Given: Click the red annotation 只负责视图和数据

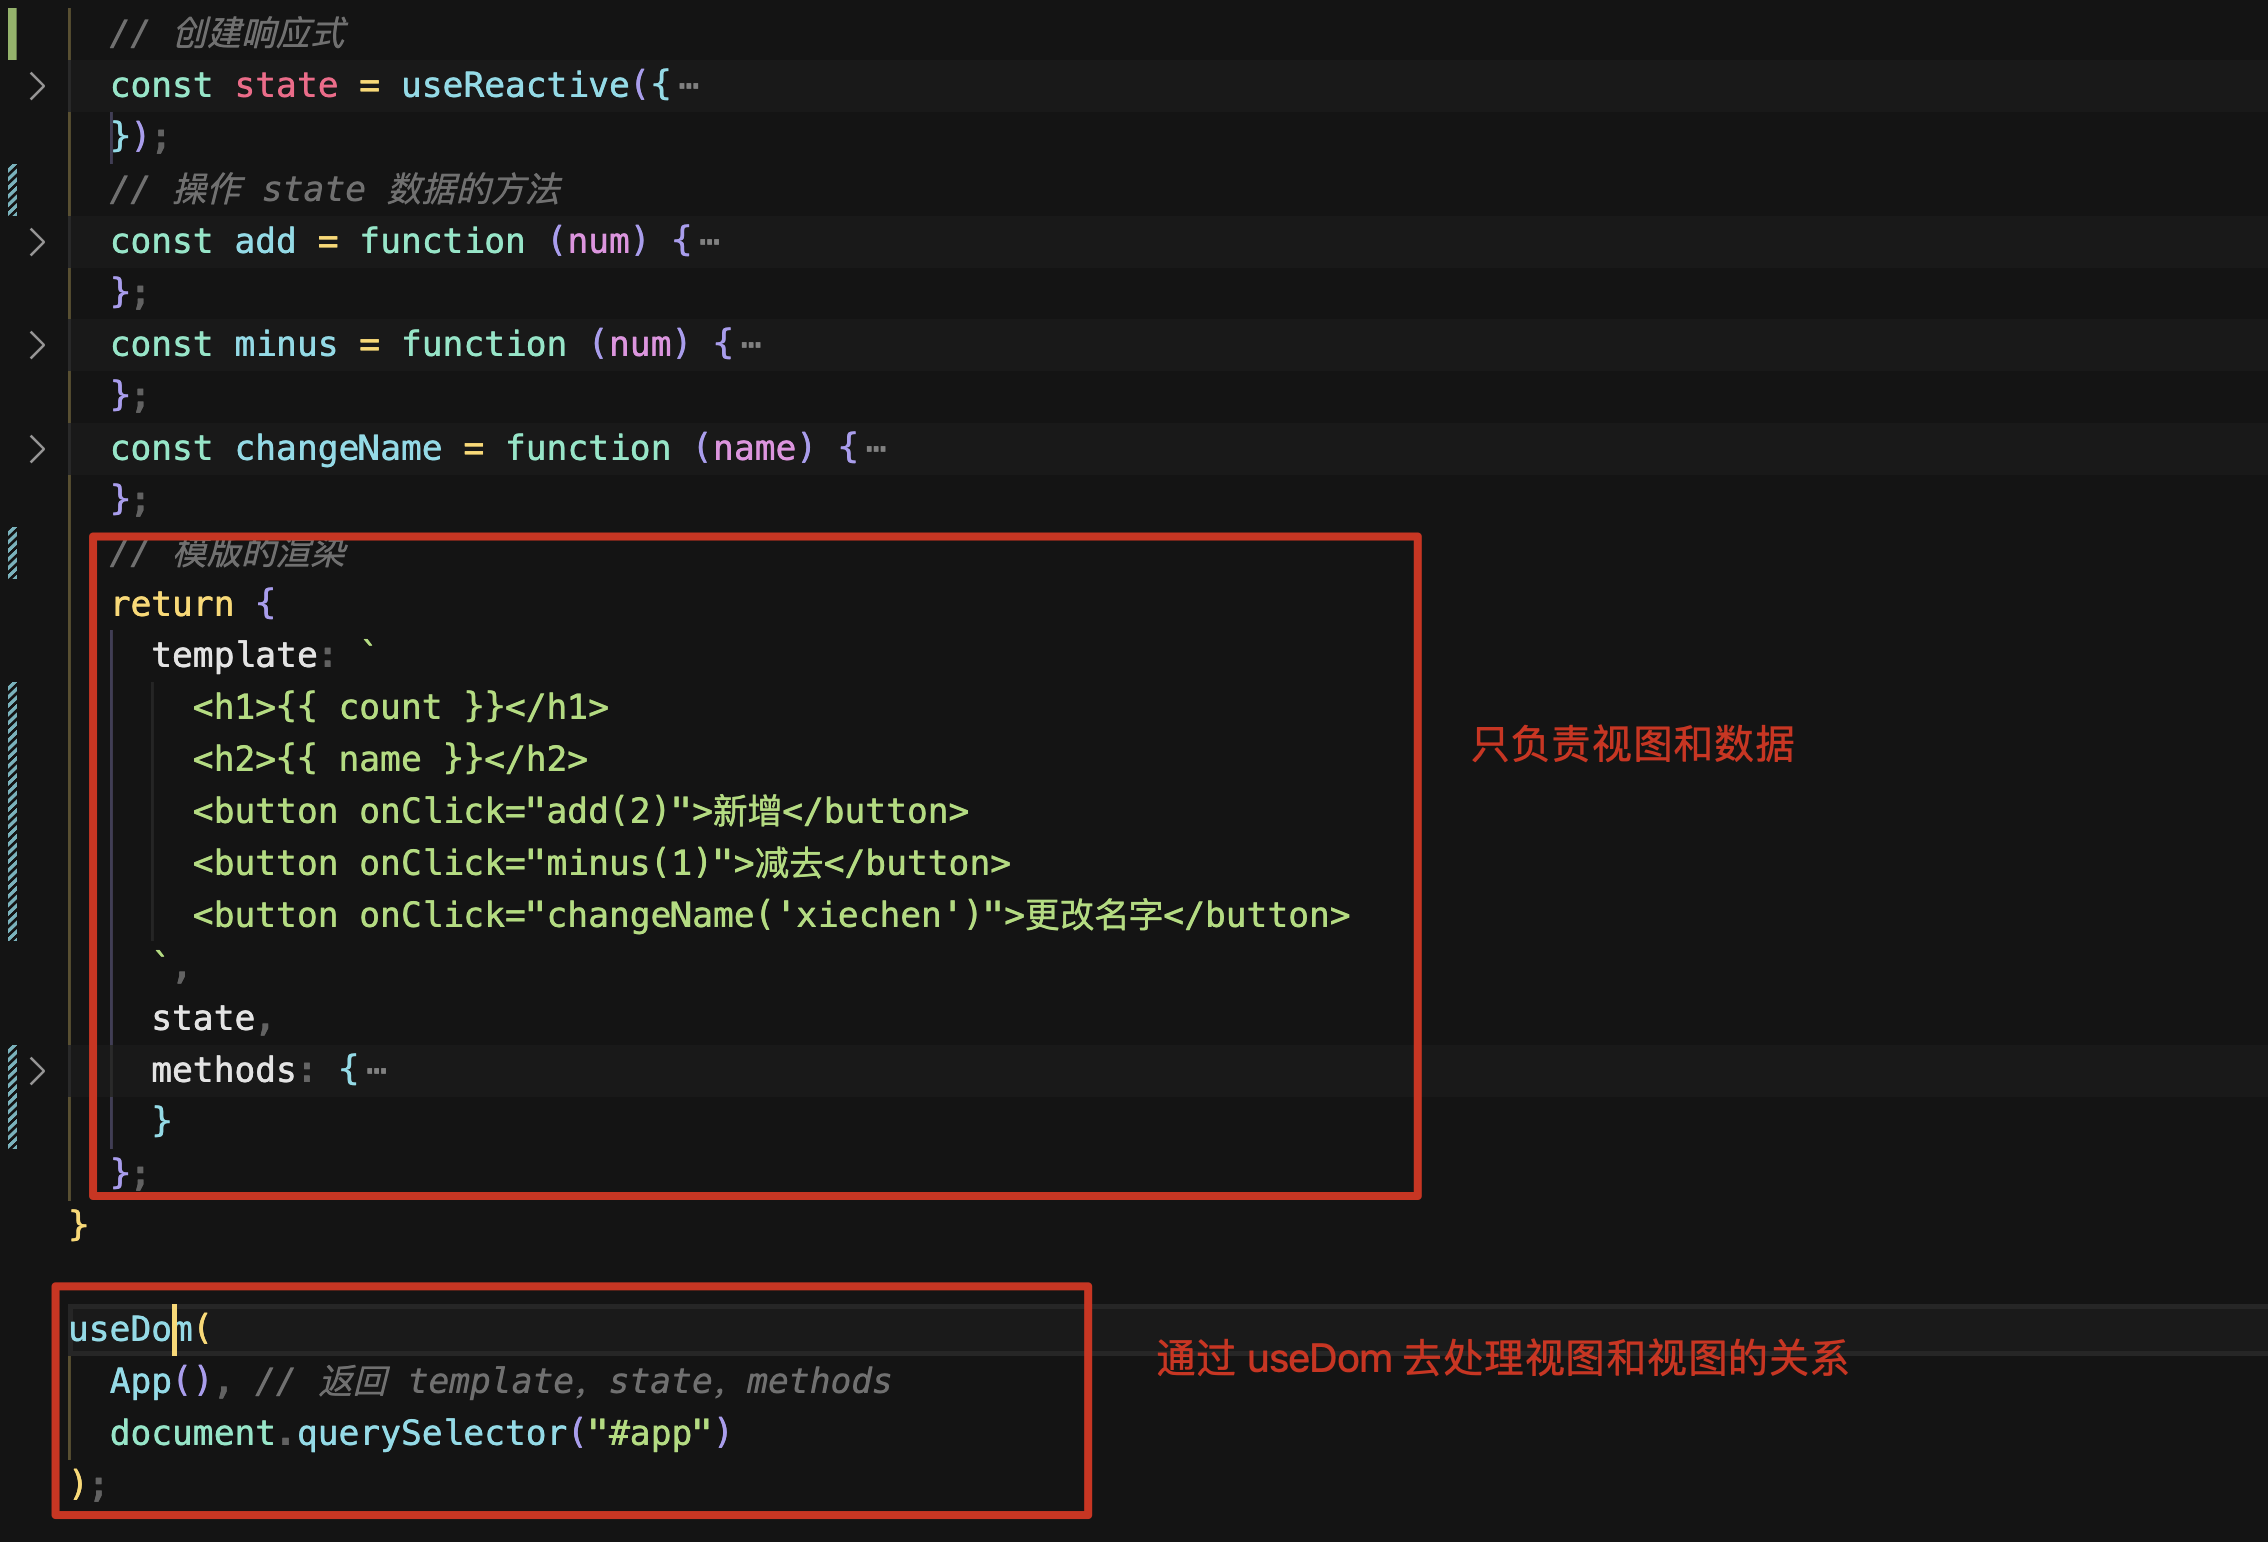Looking at the screenshot, I should [1632, 744].
